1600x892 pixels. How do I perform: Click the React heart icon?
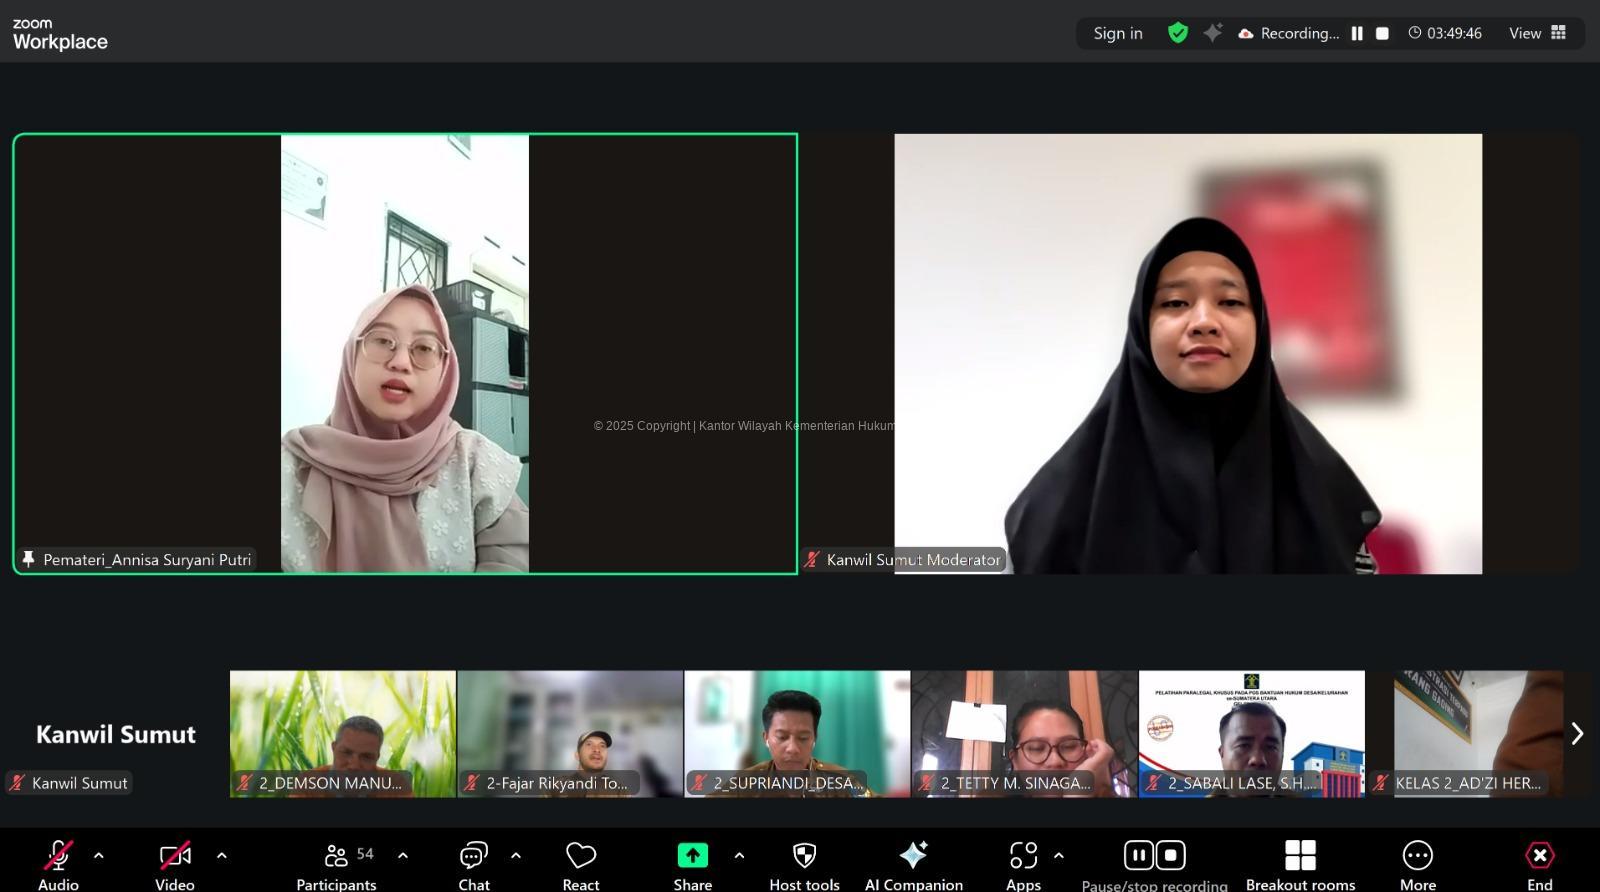pyautogui.click(x=581, y=856)
